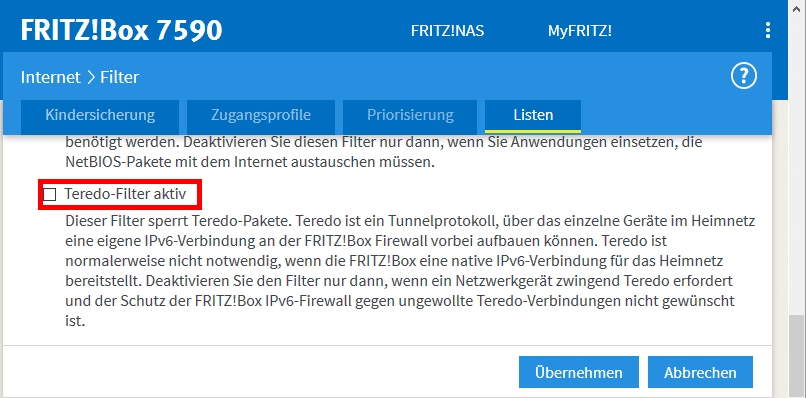Click the Abbrechen button

700,372
